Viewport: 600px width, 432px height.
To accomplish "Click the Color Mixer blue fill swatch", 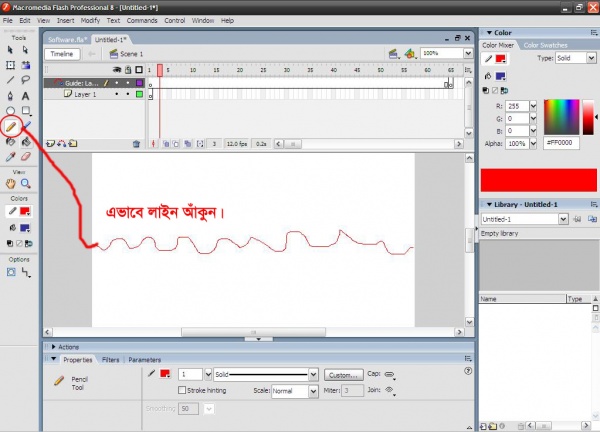I will (501, 76).
